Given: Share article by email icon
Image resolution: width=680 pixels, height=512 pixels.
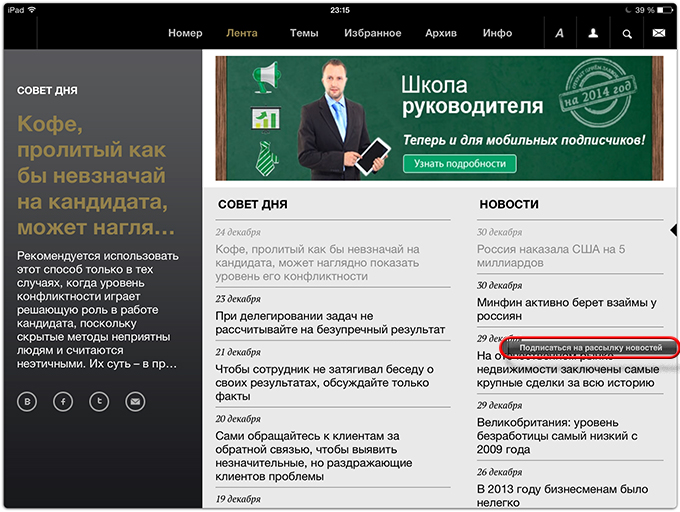Looking at the screenshot, I should [x=135, y=401].
